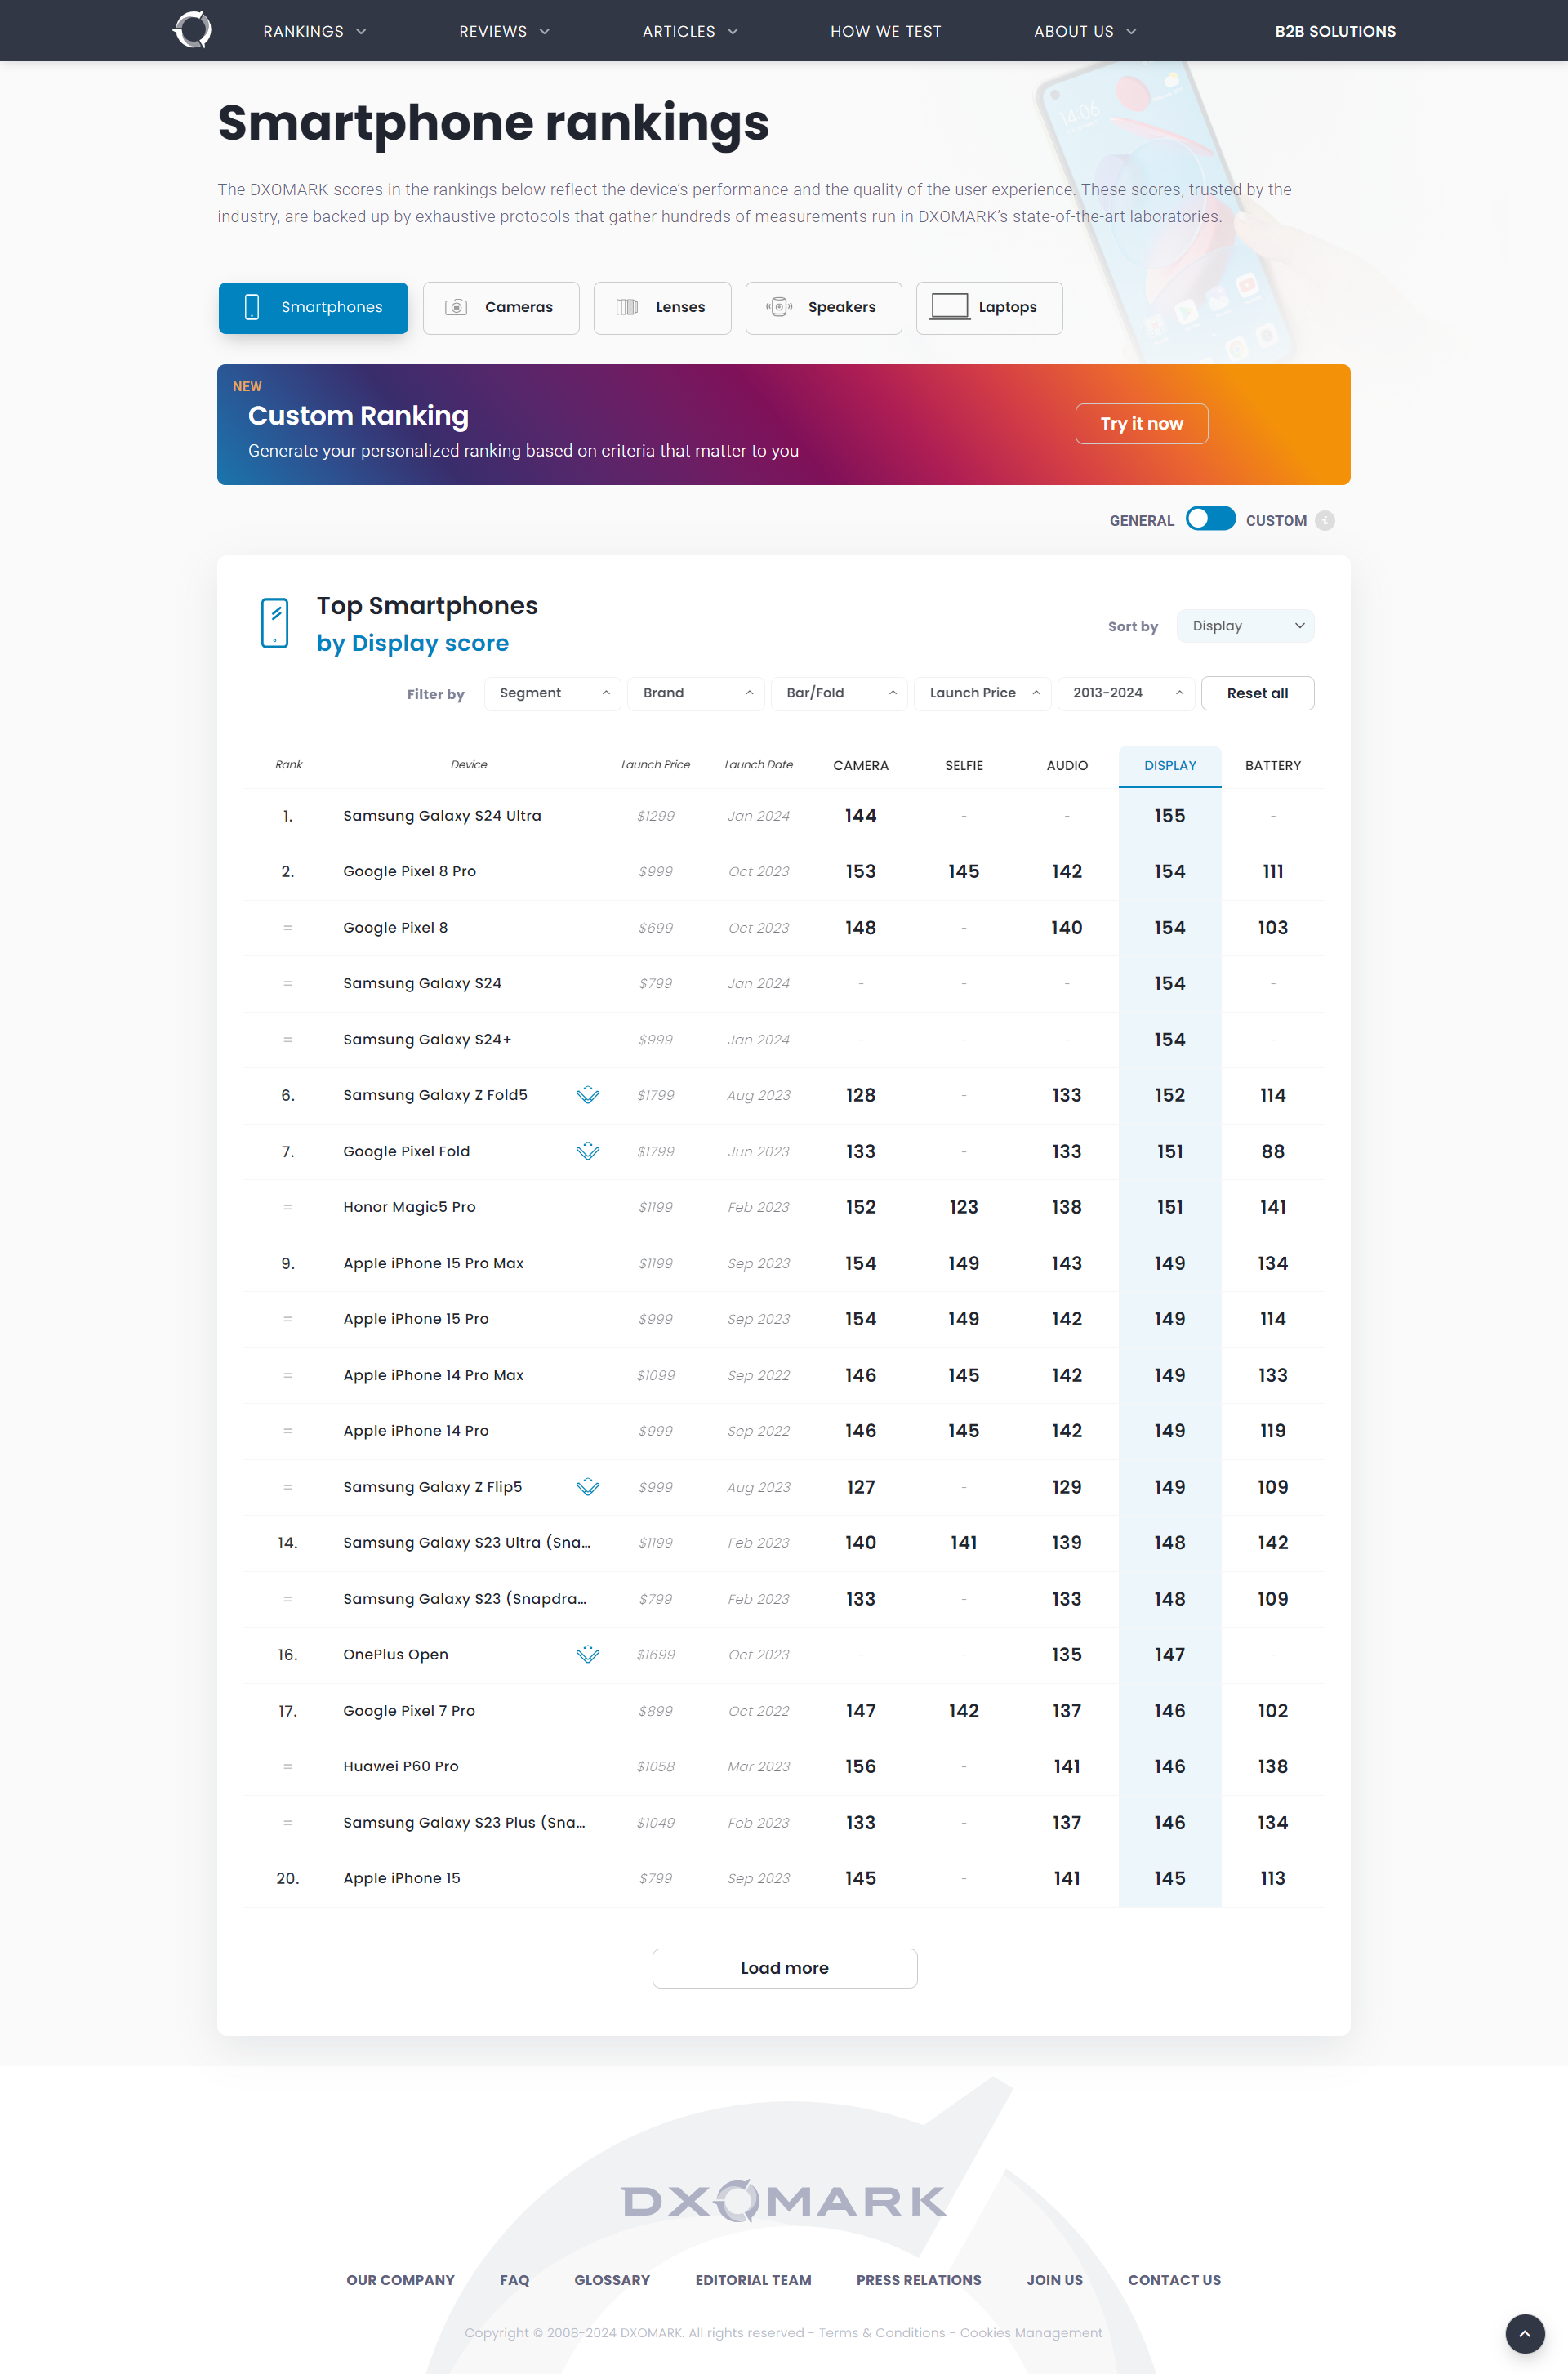Click the Try it now button
Viewport: 1568px width, 2374px height.
pyautogui.click(x=1139, y=423)
